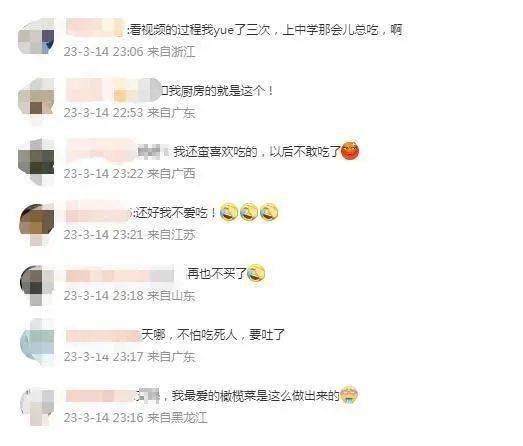Click the crying emoji after 橄榄菜是这么做出来的

349,395
